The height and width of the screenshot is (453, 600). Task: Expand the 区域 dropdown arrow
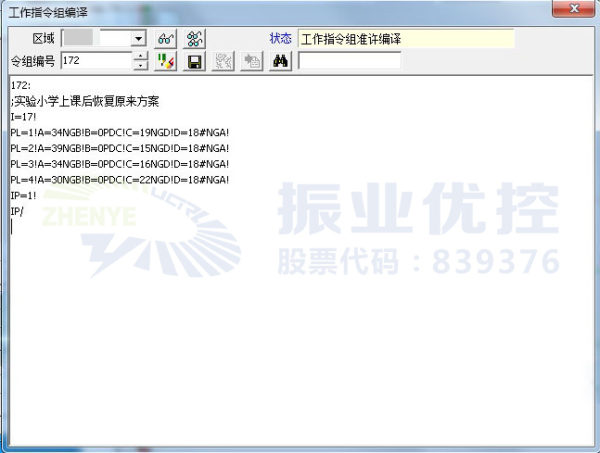138,38
